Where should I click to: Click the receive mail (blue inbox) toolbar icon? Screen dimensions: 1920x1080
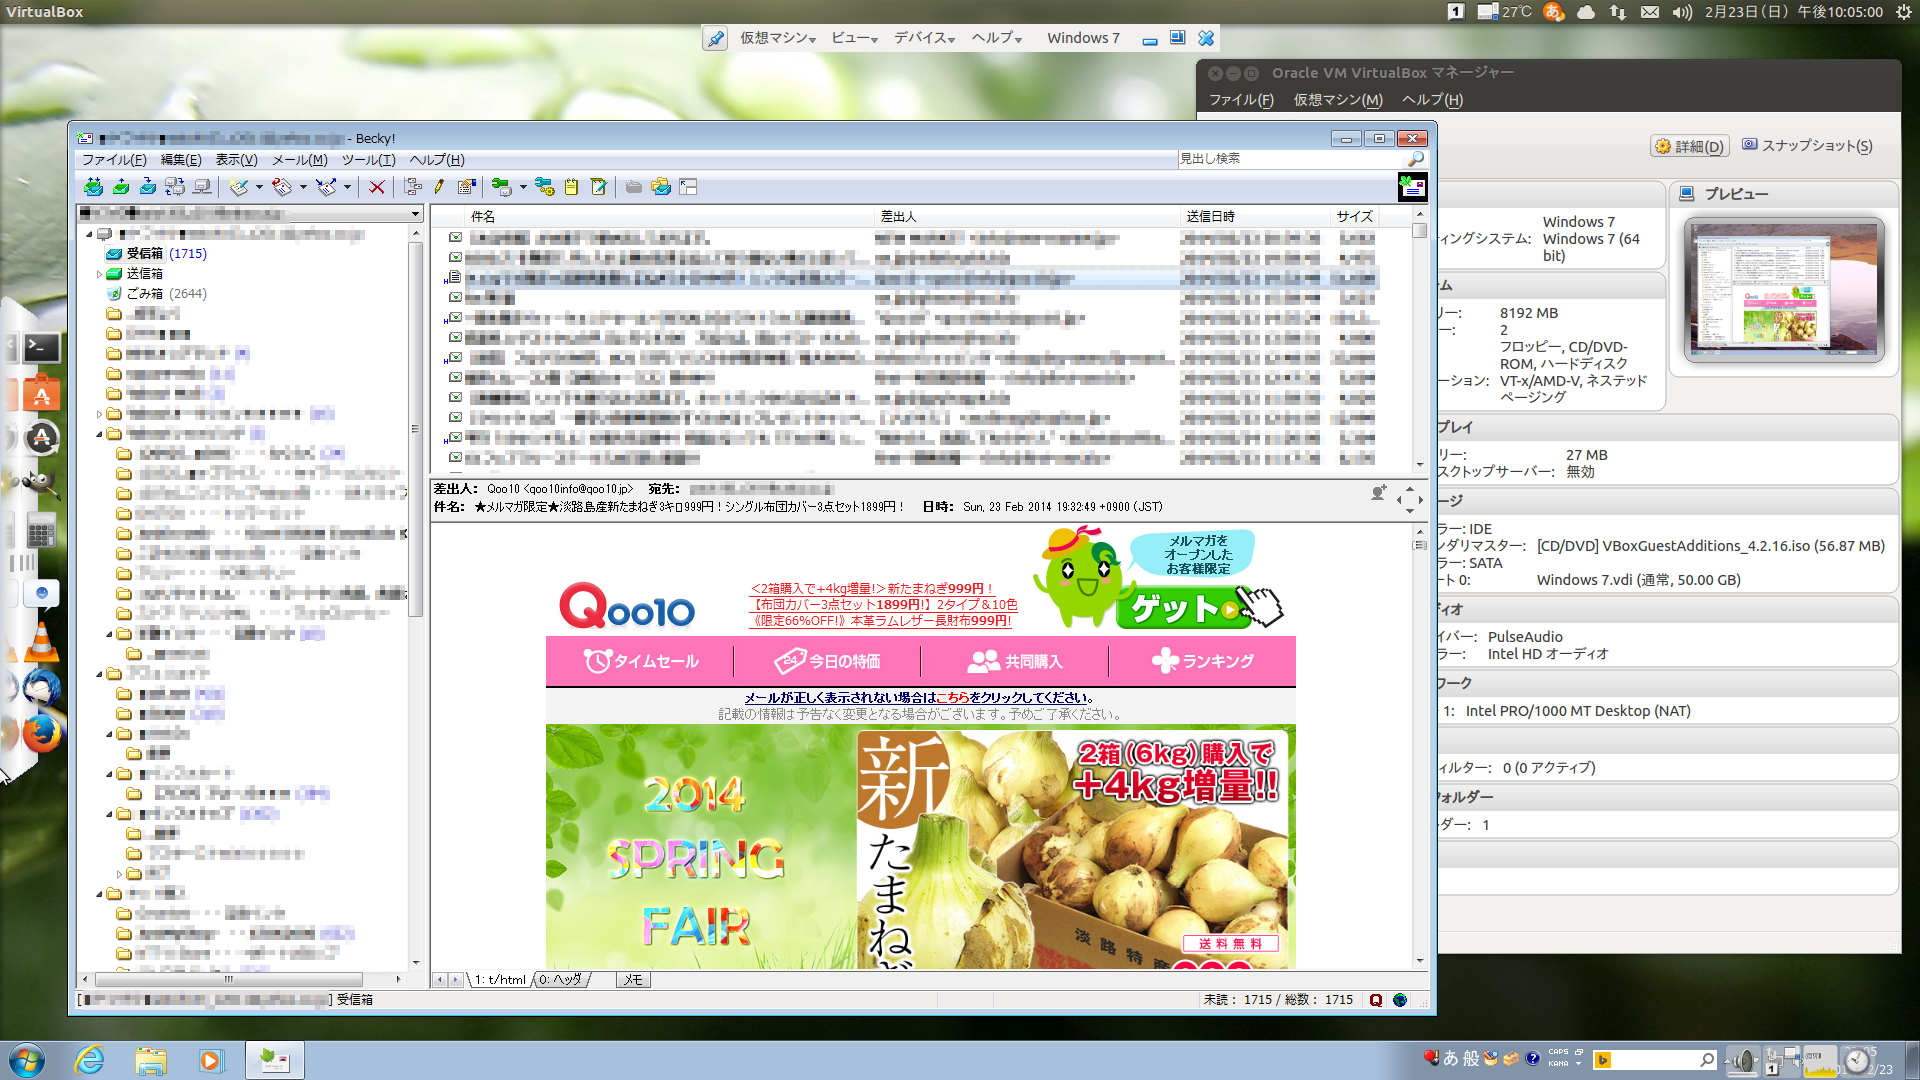tap(148, 187)
